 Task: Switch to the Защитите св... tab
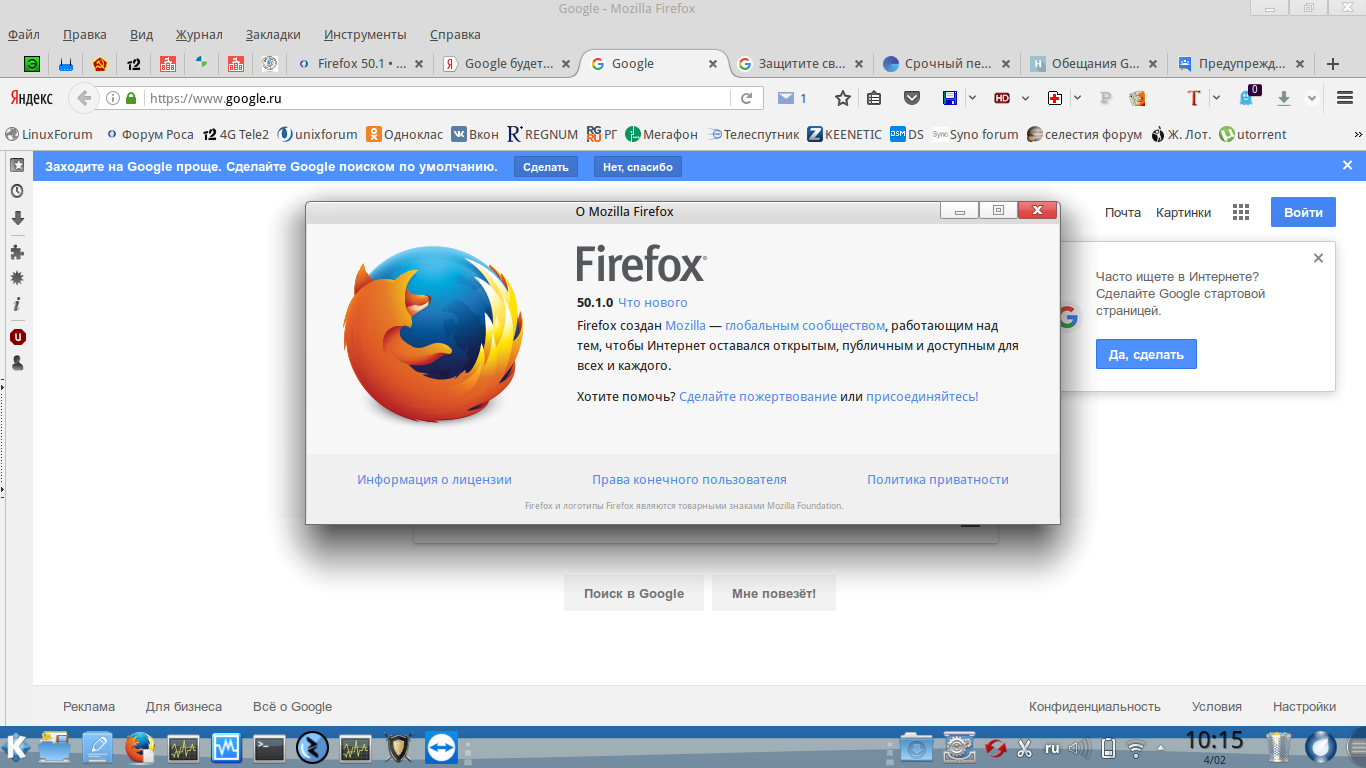[x=801, y=64]
